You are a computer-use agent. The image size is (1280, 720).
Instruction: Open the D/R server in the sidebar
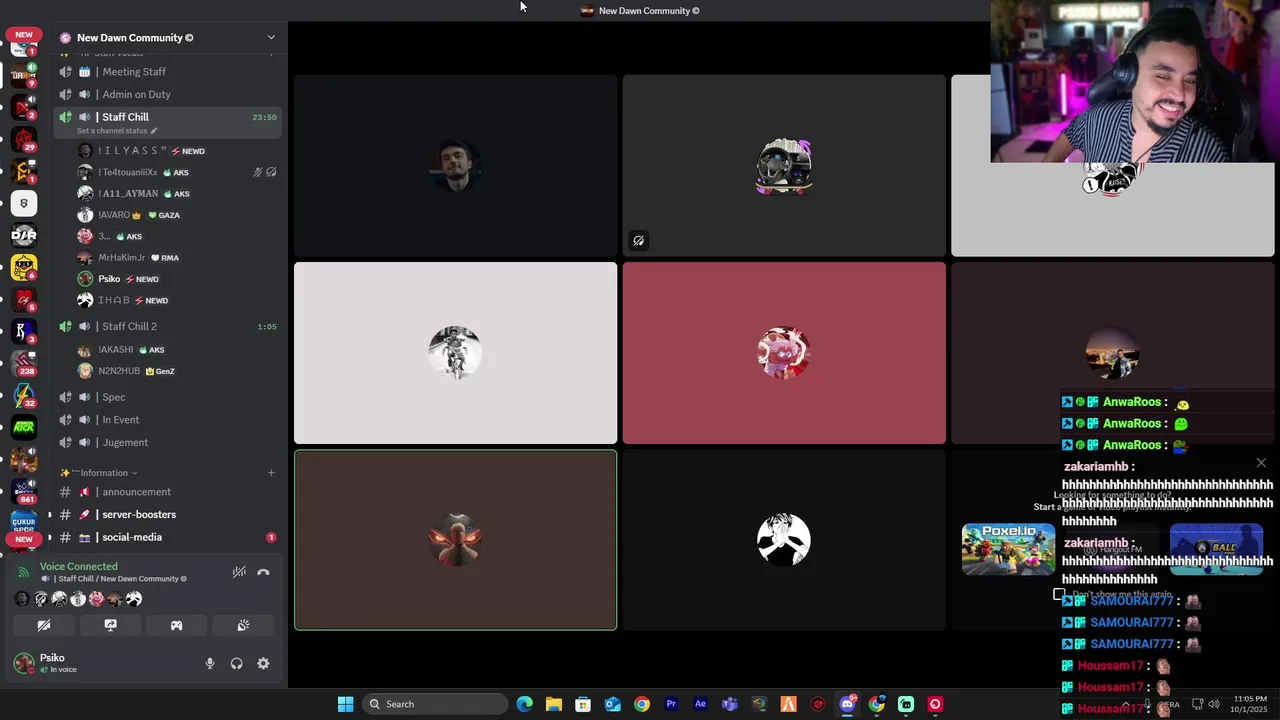pyautogui.click(x=24, y=235)
